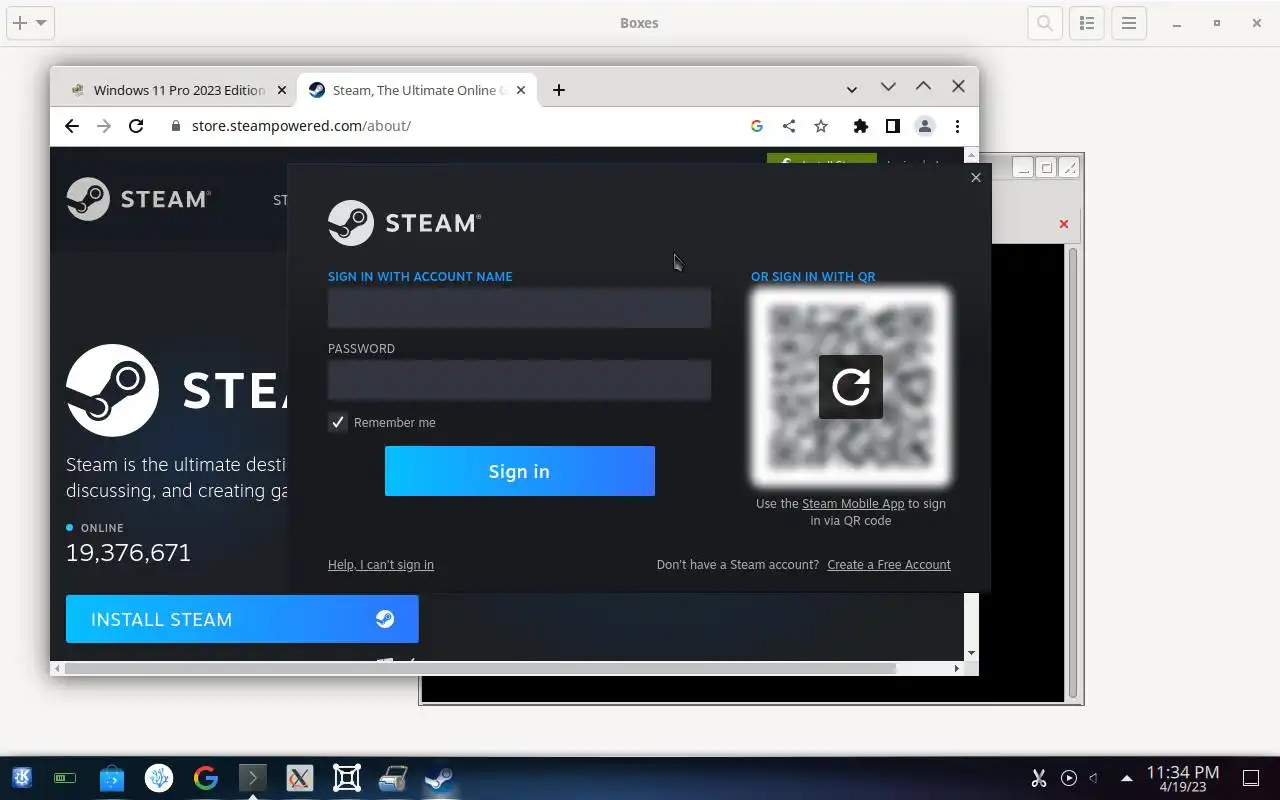Open the volume tray icon
Viewport: 1280px width, 800px height.
[x=1094, y=777]
